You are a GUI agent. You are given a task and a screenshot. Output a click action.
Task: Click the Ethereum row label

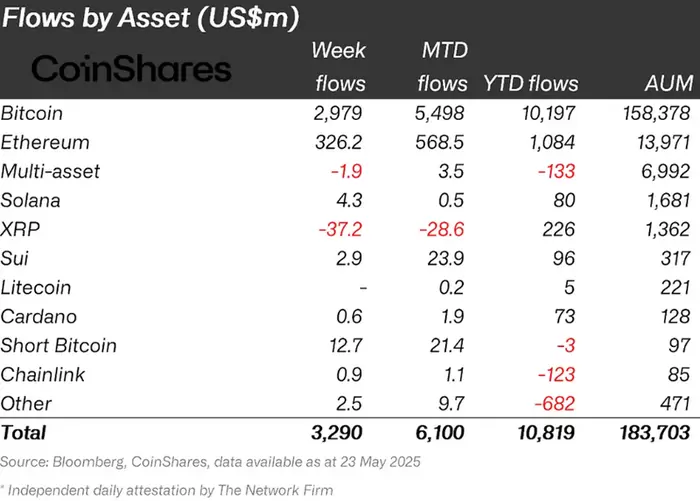[46, 142]
